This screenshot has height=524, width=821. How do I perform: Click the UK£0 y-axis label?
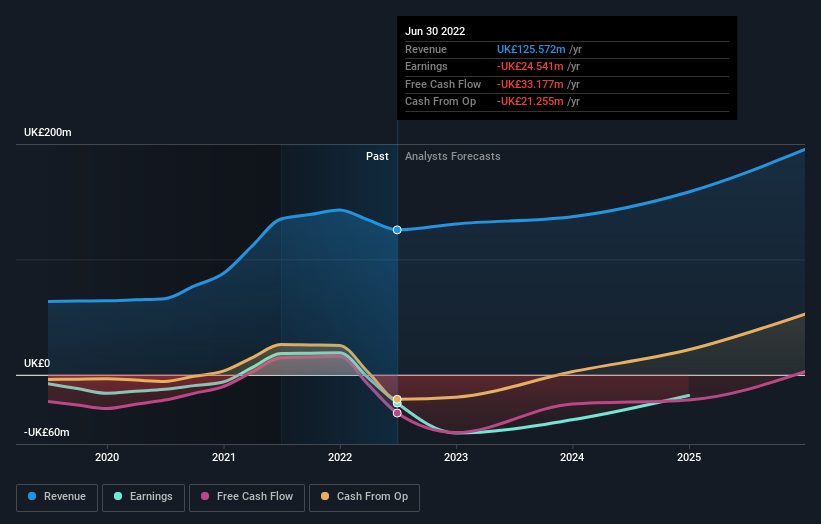[37, 363]
